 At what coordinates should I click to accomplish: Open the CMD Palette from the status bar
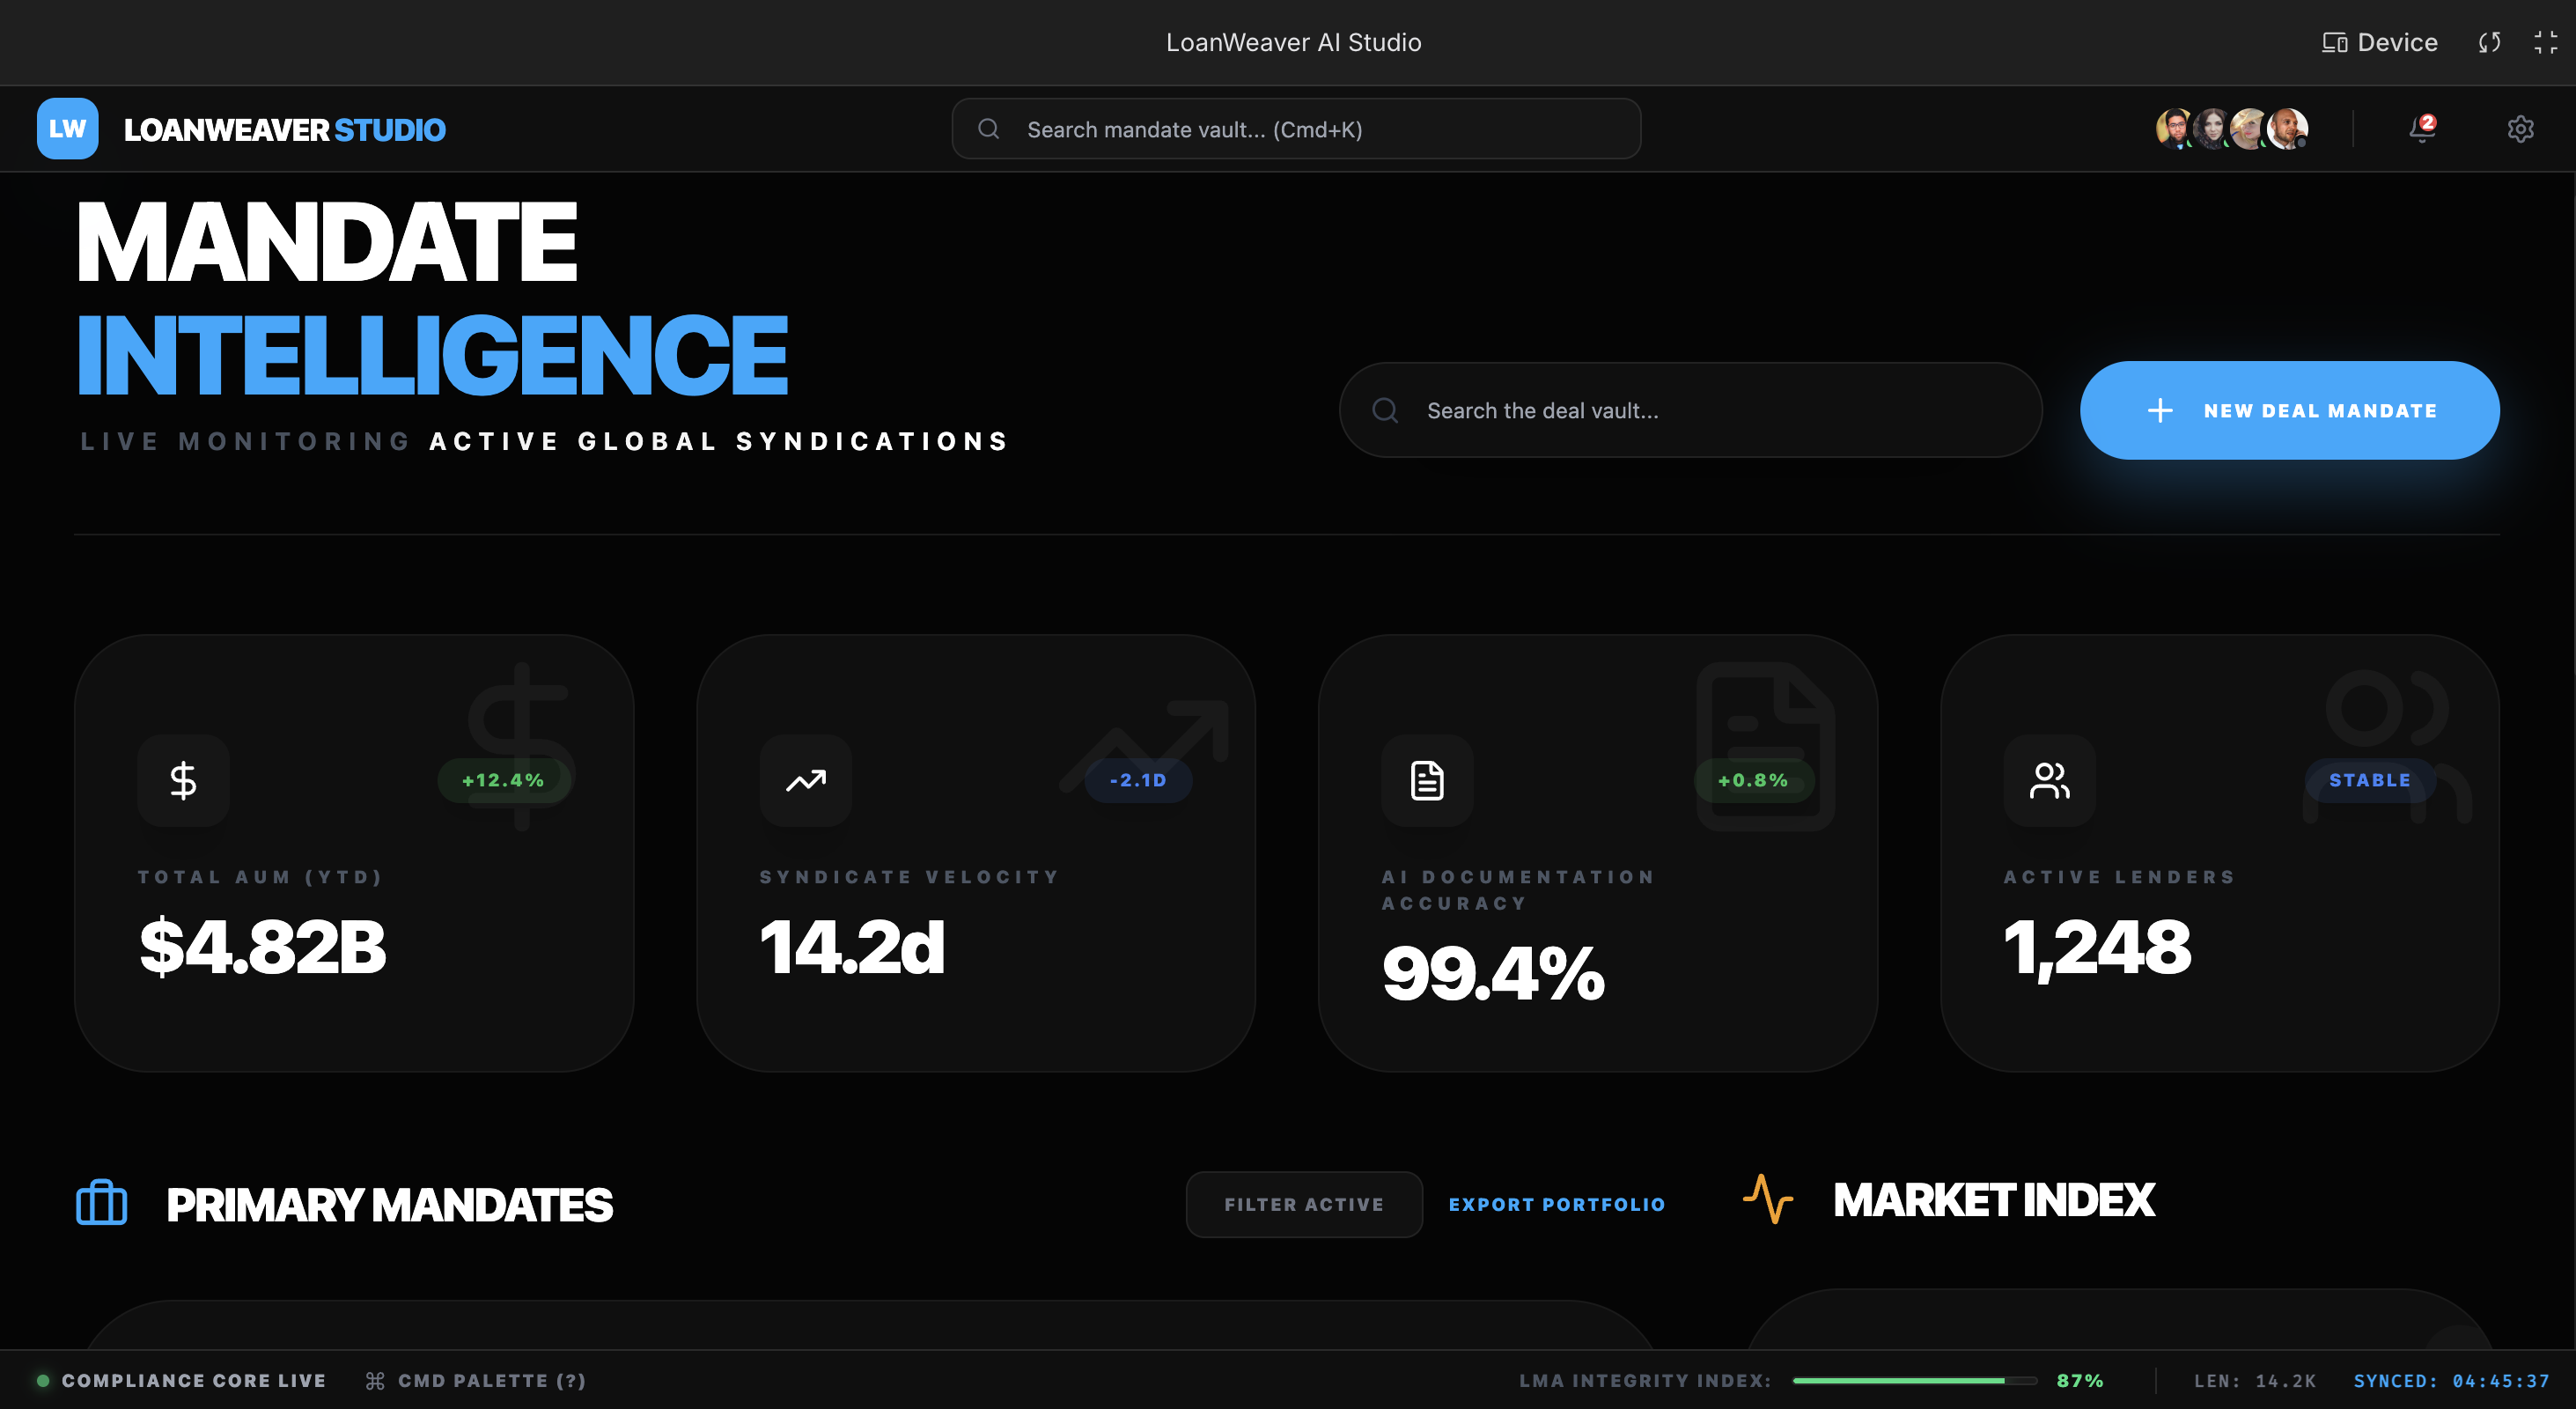[x=476, y=1380]
